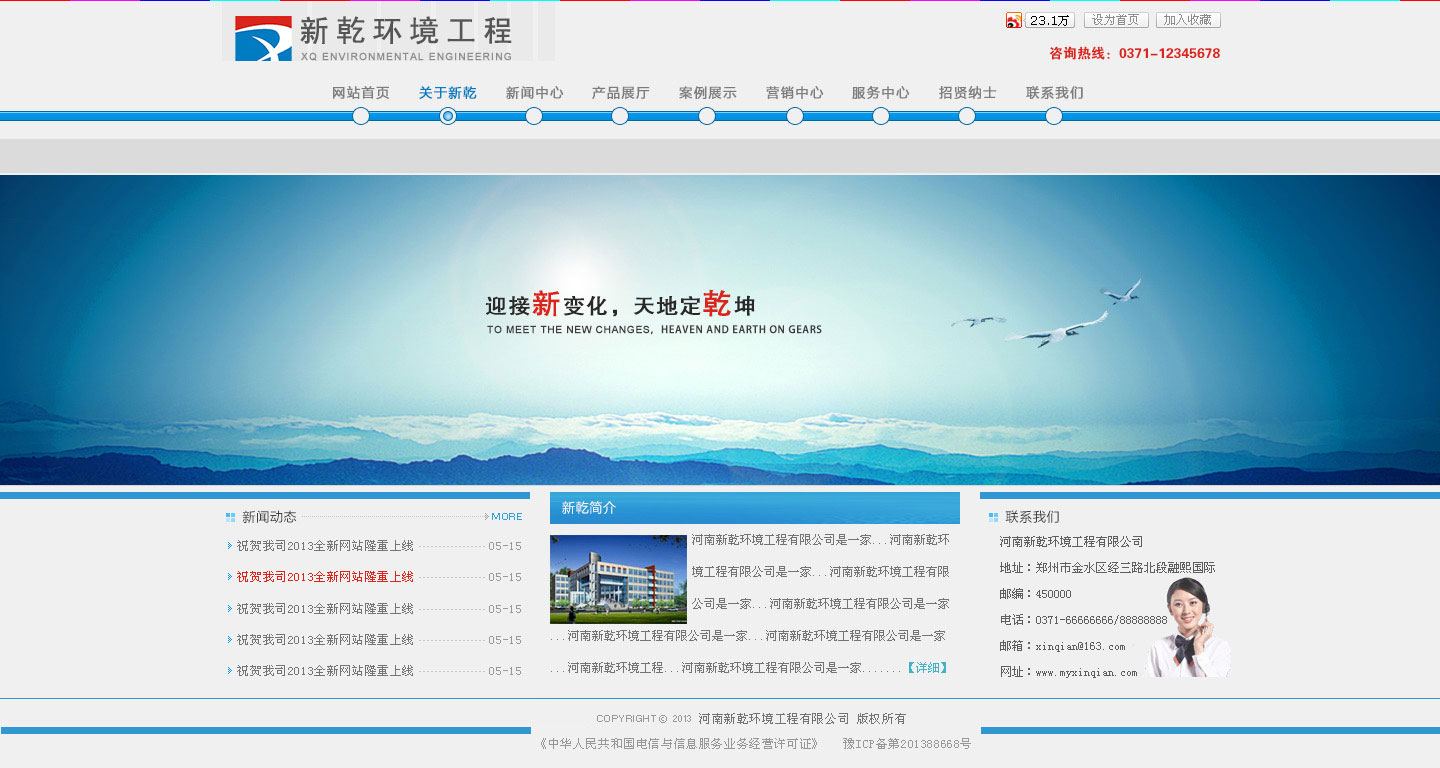This screenshot has height=768, width=1440.
Task: Click the company building thumbnail image
Action: point(618,579)
